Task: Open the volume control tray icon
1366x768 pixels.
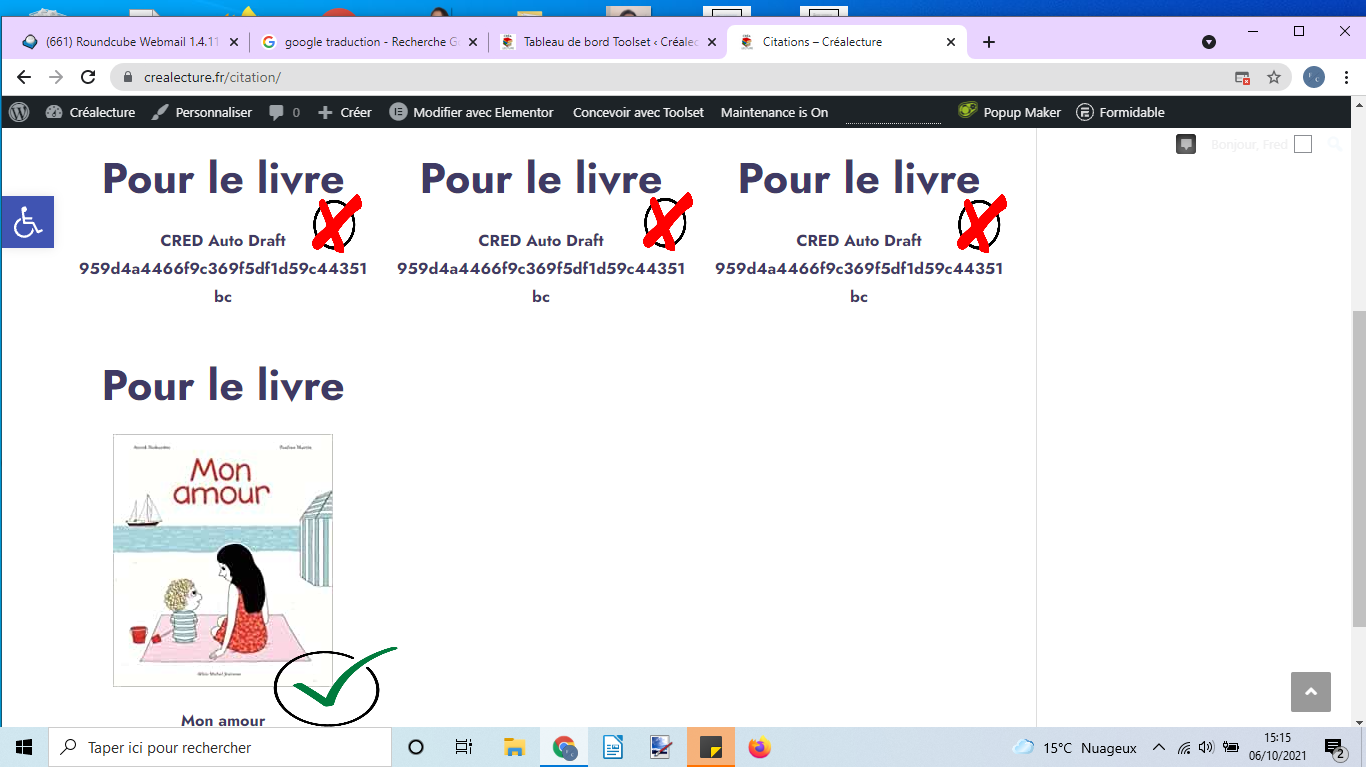Action: tap(1206, 747)
